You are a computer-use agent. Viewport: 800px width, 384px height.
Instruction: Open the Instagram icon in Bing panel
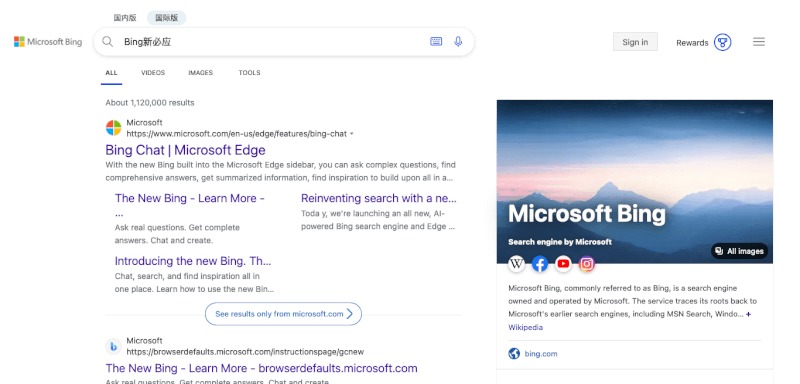(587, 264)
